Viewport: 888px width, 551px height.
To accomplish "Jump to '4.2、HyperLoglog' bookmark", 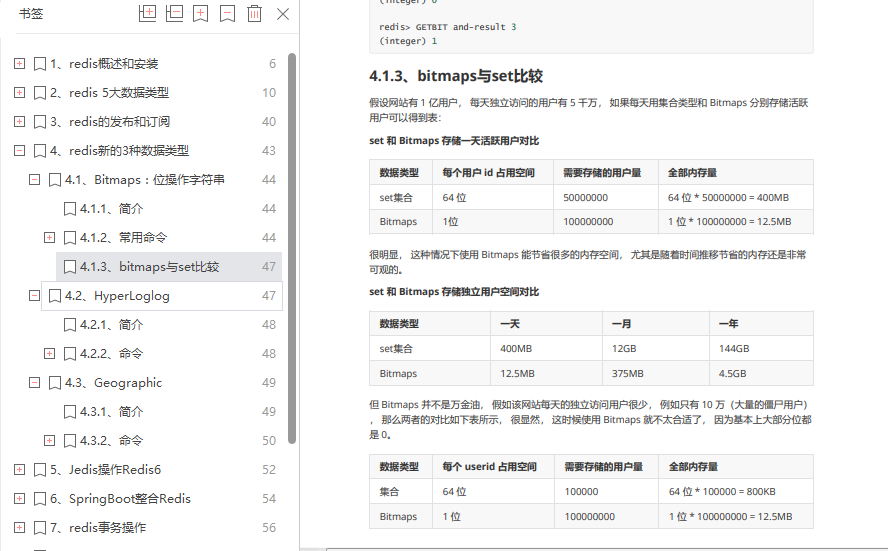I will tap(117, 296).
